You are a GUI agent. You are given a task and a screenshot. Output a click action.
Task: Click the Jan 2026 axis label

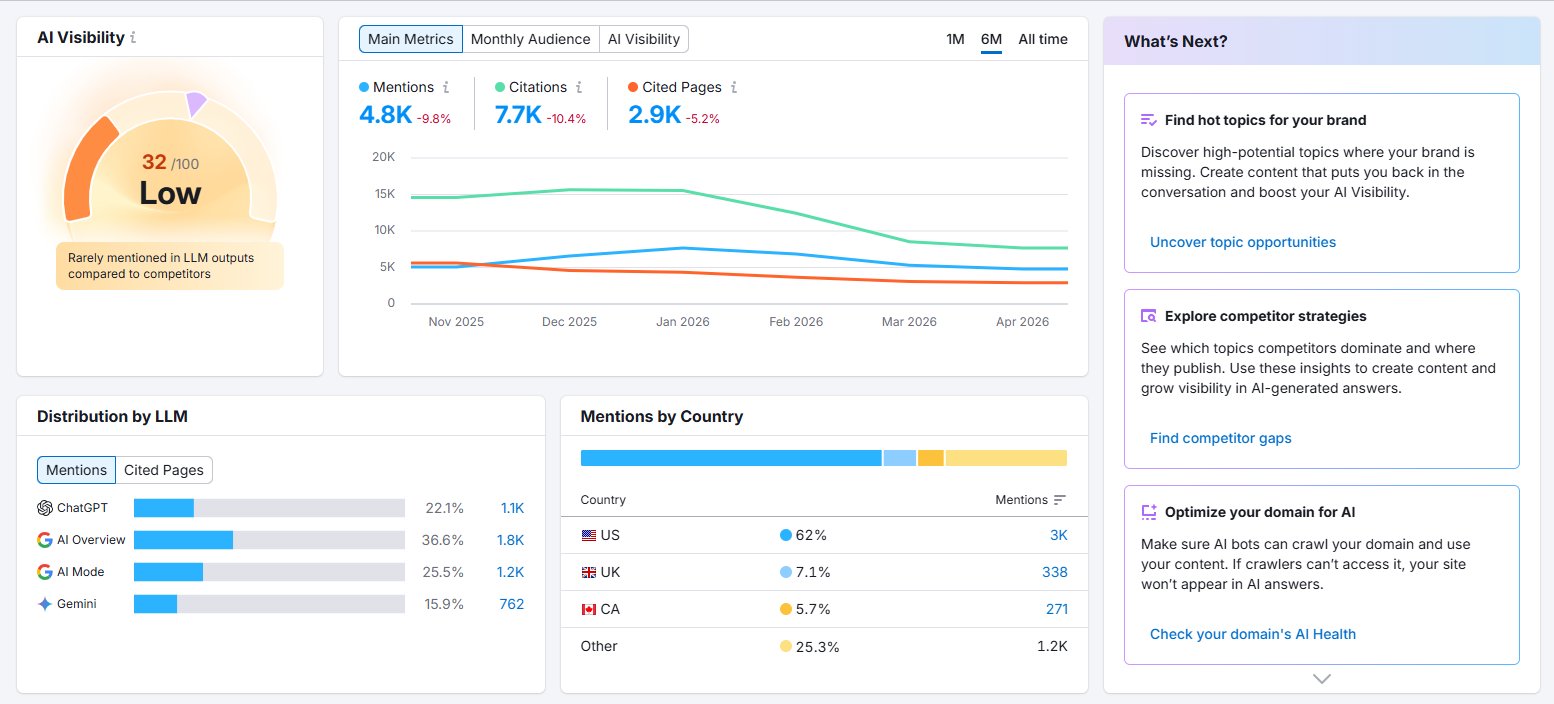click(682, 322)
